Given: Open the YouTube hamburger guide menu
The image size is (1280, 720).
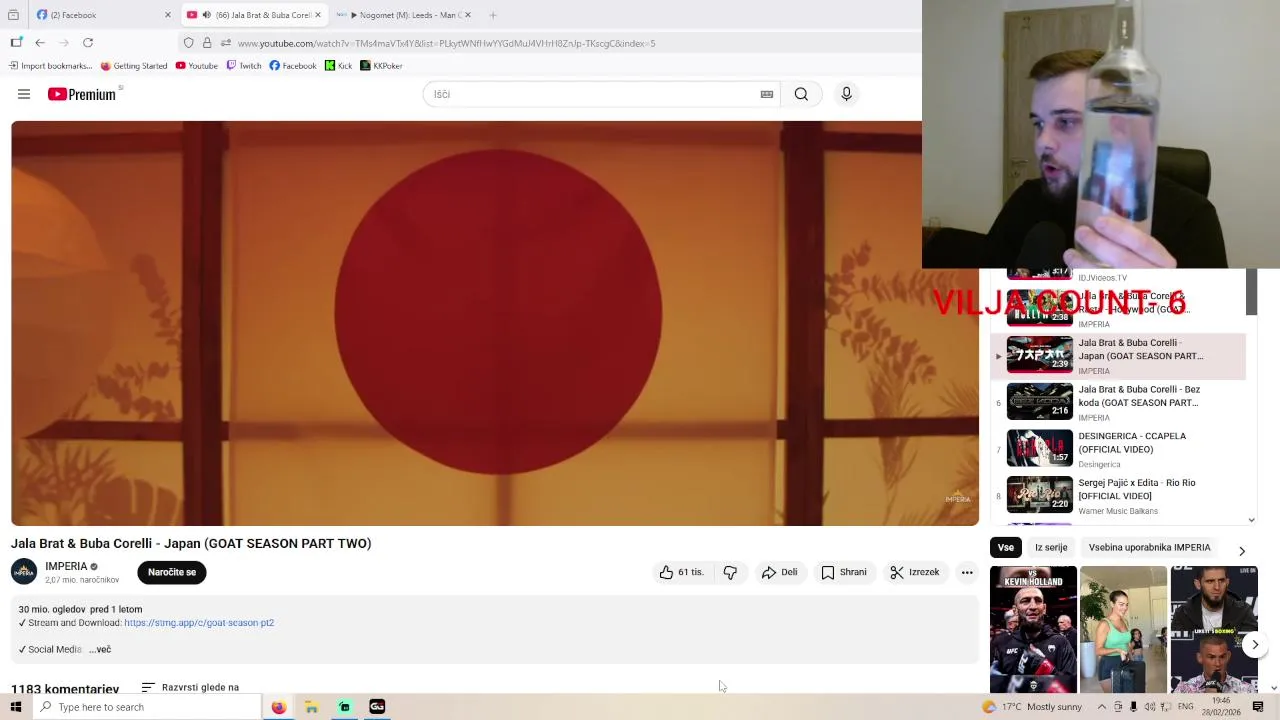Looking at the screenshot, I should [x=24, y=94].
